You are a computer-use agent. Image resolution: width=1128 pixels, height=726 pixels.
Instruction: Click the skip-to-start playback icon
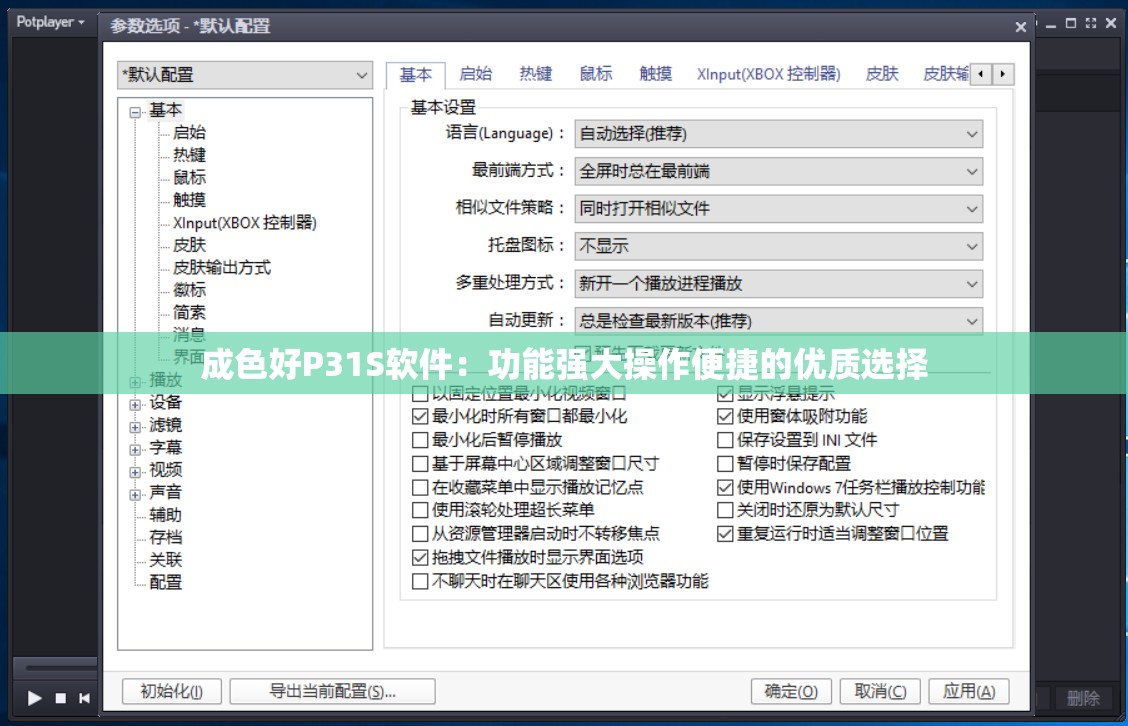[84, 698]
